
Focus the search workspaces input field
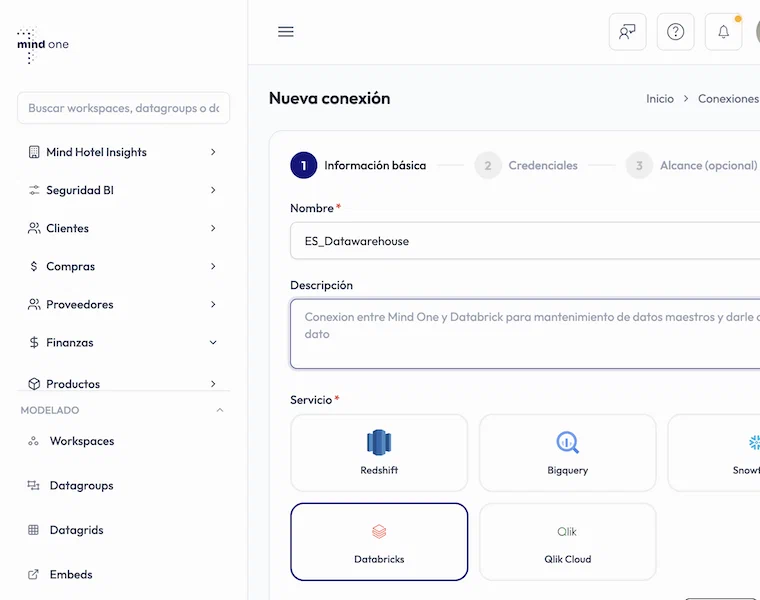124,108
